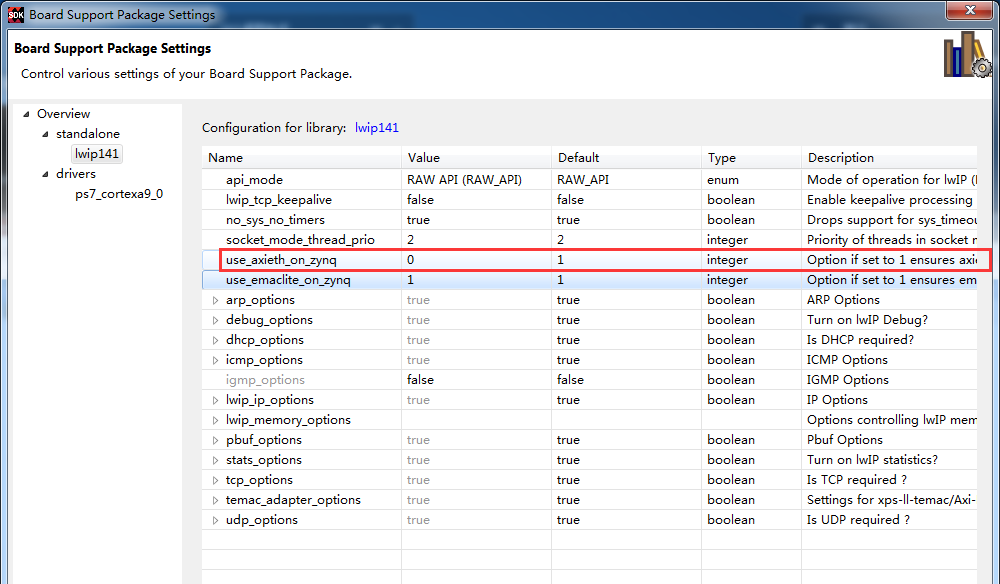The width and height of the screenshot is (1000, 584).
Task: Collapse the drivers tree node
Action: (x=45, y=174)
